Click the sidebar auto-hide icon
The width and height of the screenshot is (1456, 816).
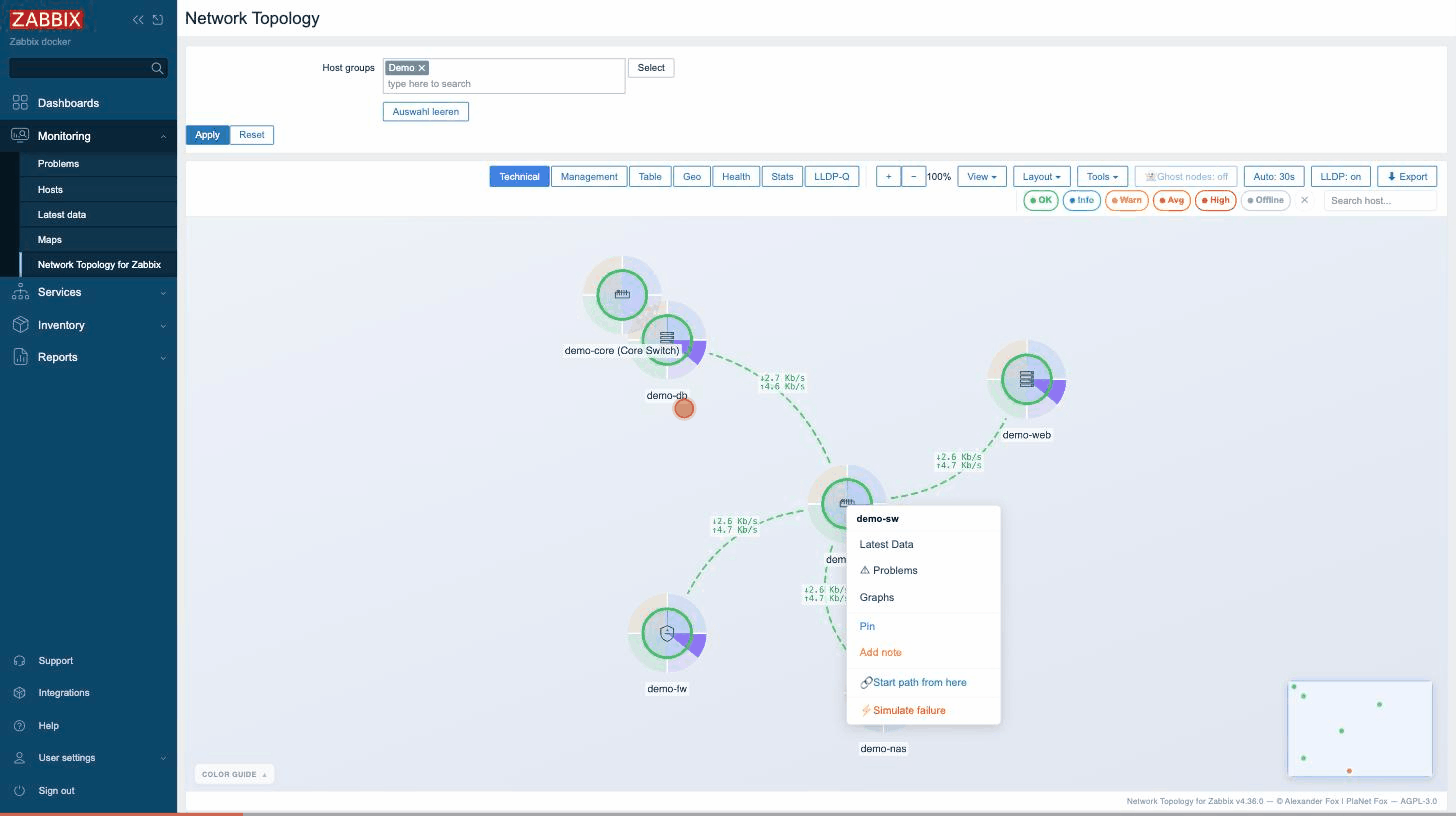point(158,19)
